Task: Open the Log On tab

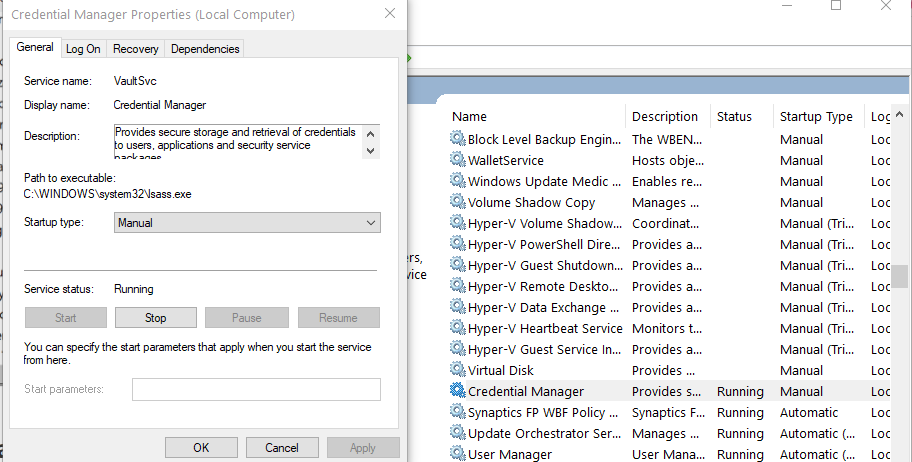Action: [x=83, y=49]
